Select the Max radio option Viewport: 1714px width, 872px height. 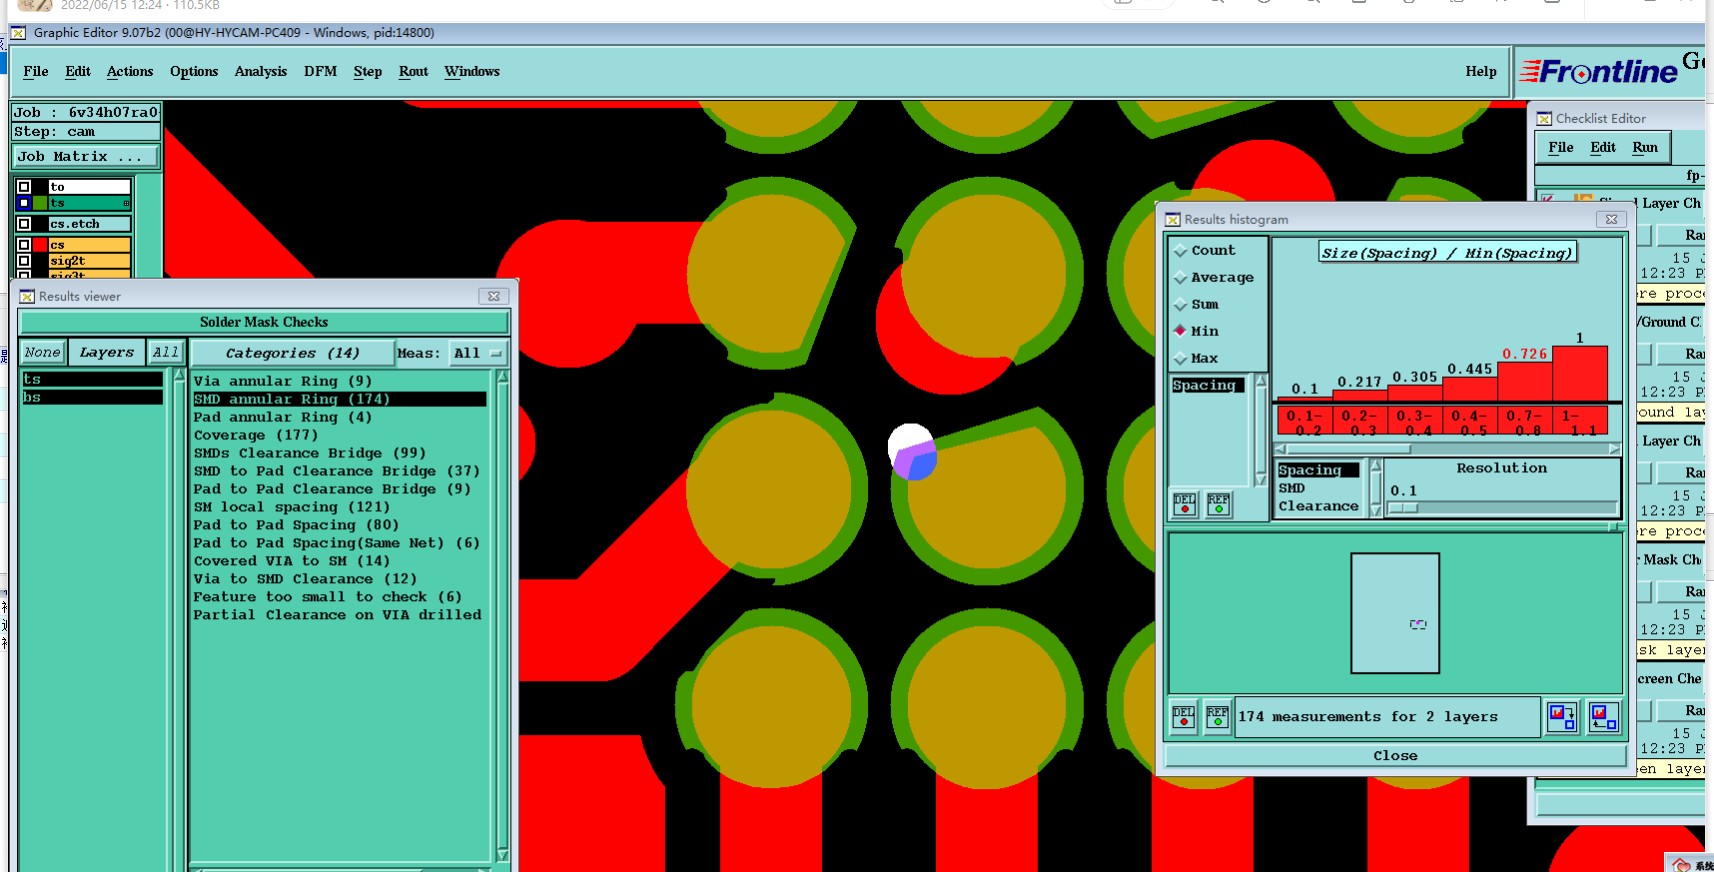[1181, 358]
